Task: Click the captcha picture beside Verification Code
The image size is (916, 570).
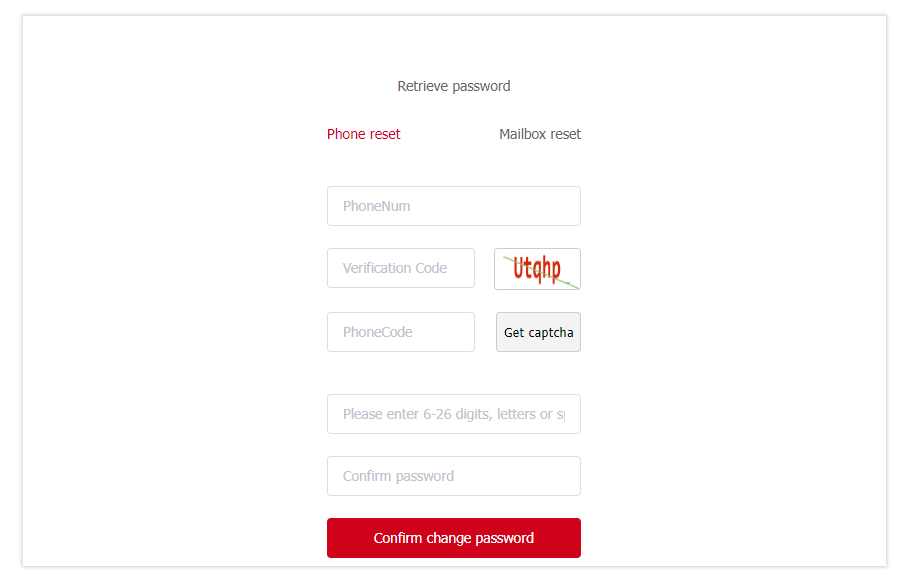Action: 537,269
